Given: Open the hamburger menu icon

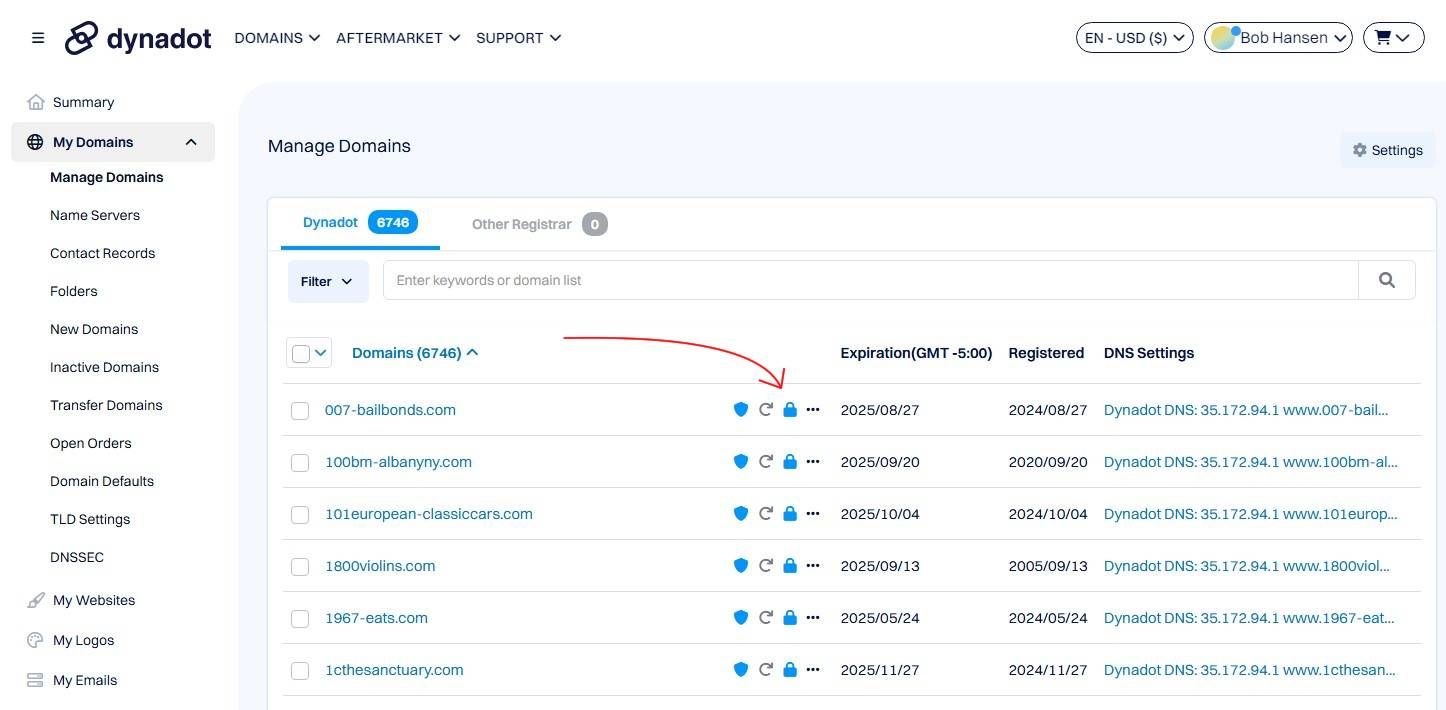Looking at the screenshot, I should (38, 38).
